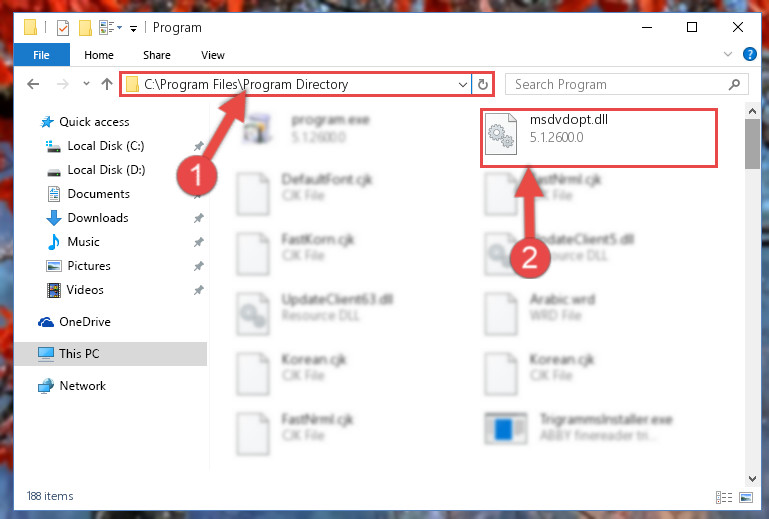
Task: Click in the Search Program field
Action: point(619,84)
